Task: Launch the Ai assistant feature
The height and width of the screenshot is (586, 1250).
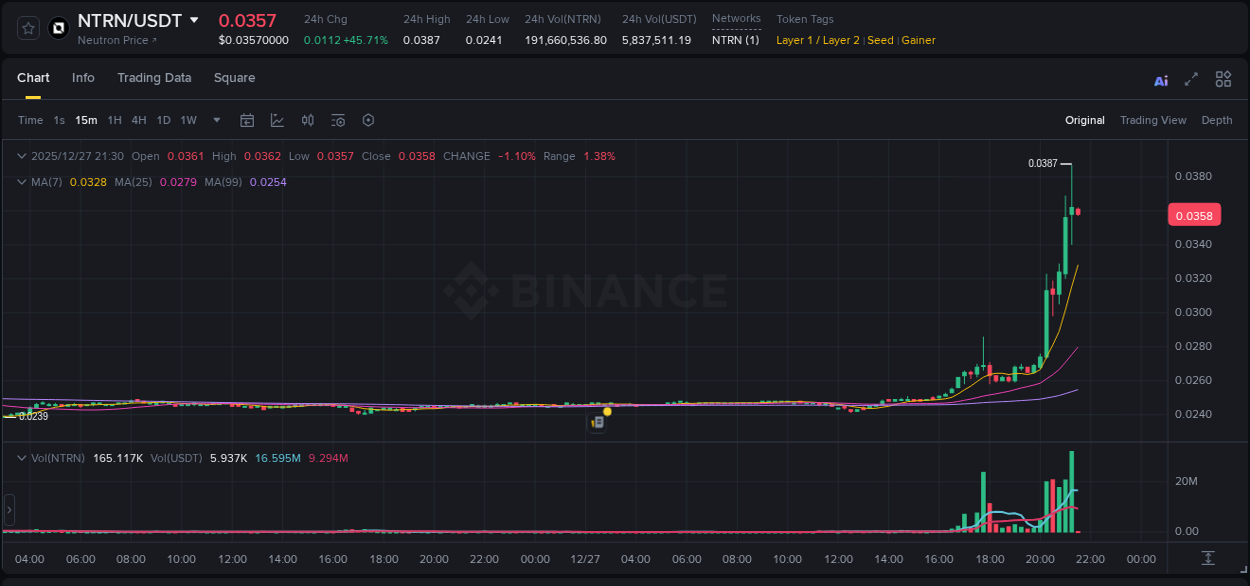Action: 1160,79
